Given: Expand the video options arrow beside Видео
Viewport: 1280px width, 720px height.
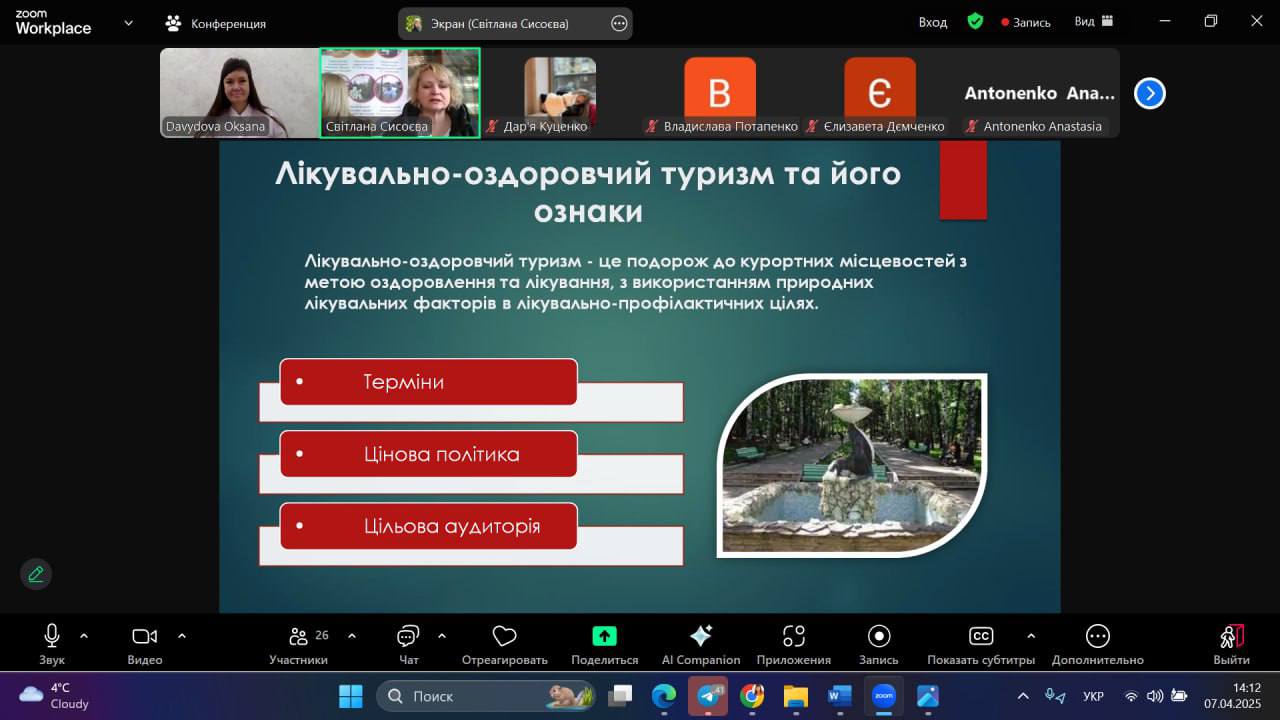Looking at the screenshot, I should (182, 636).
